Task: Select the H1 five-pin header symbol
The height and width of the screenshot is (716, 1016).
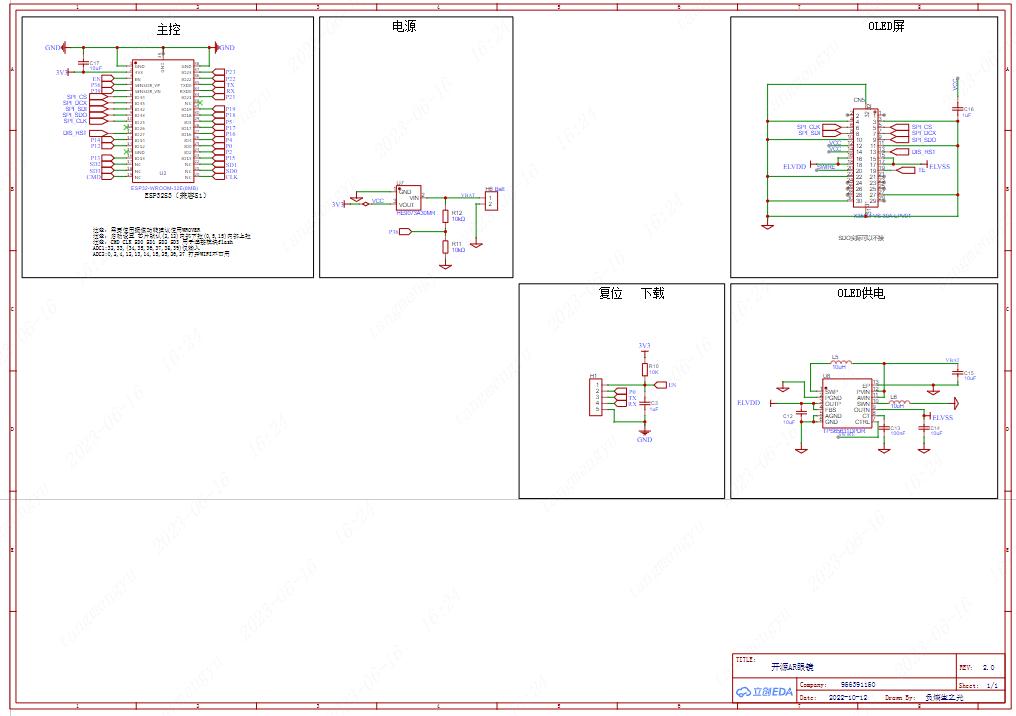Action: tap(595, 397)
